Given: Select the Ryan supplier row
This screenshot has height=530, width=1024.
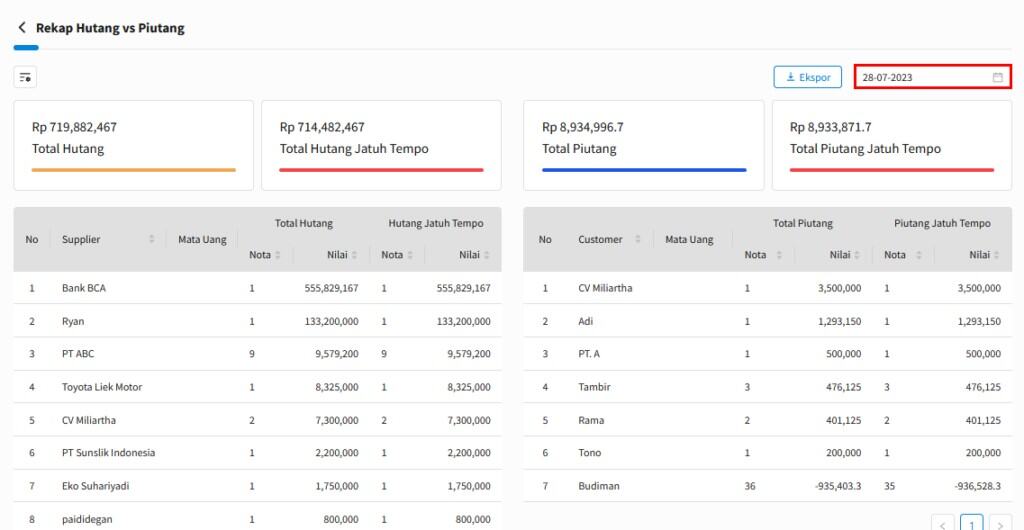Looking at the screenshot, I should coord(257,321).
